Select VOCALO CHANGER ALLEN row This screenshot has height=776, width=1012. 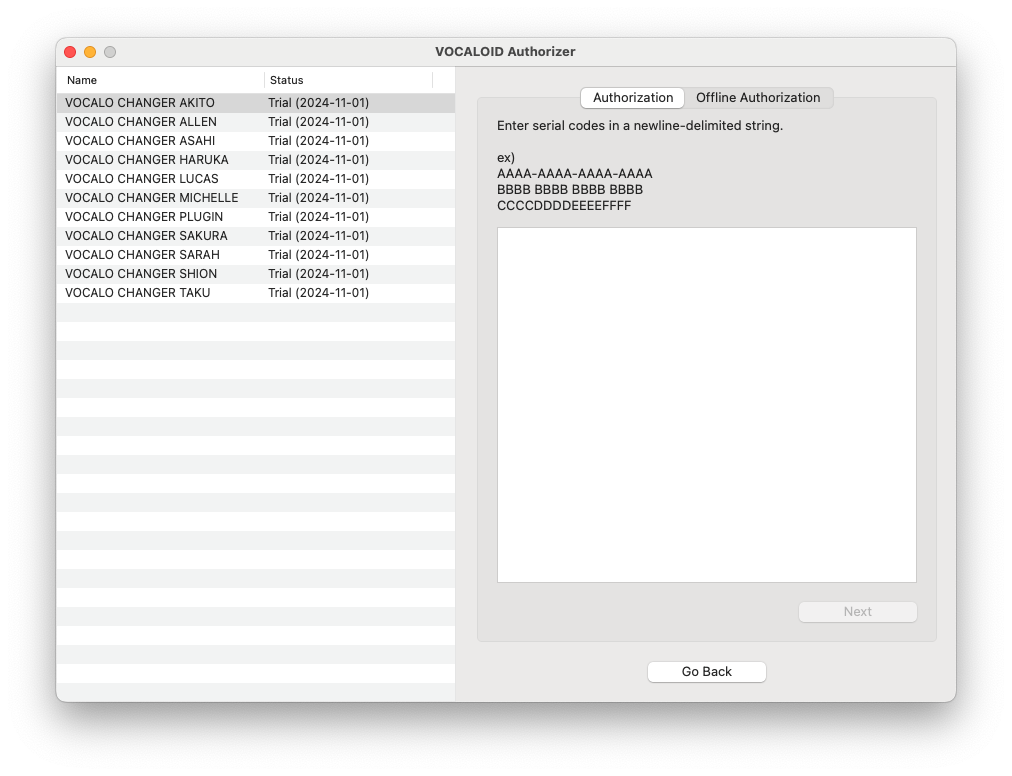pos(256,121)
